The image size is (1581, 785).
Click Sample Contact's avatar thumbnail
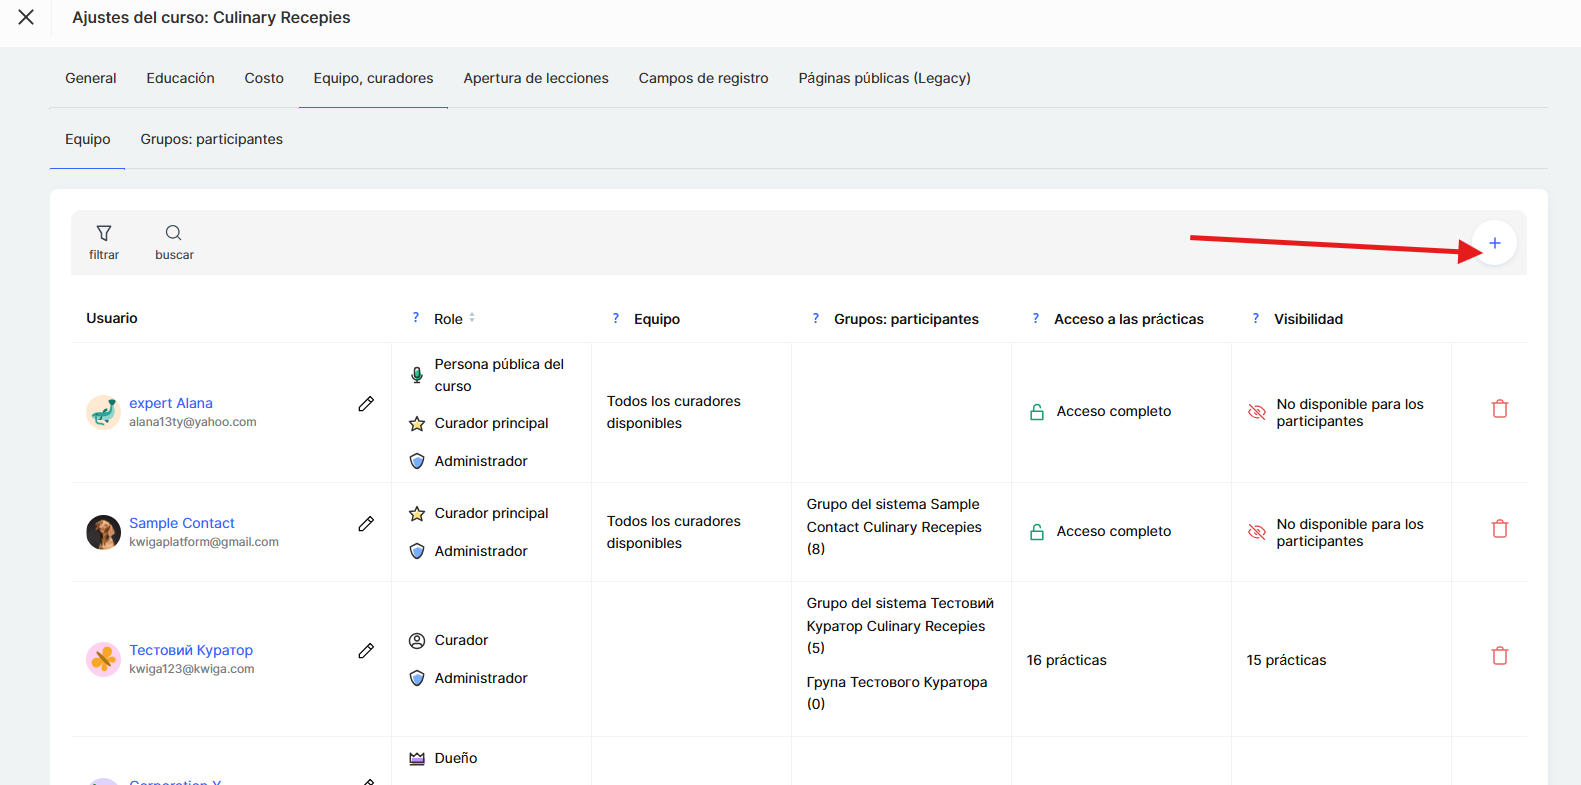coord(103,532)
